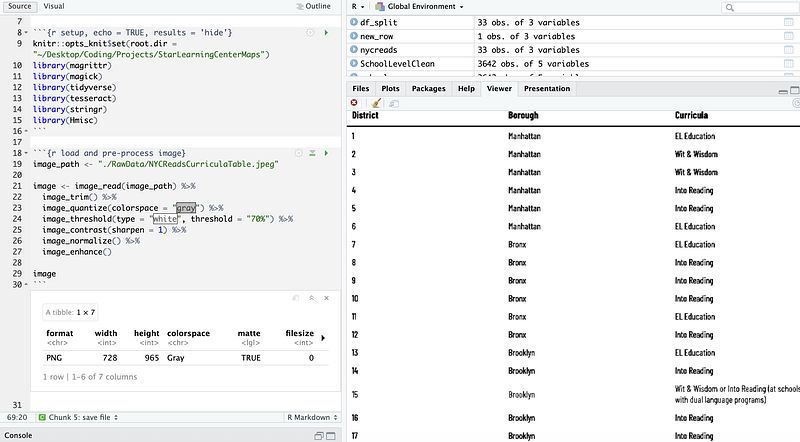Run the load and pre-process image chunk
This screenshot has height=442, width=800.
[x=326, y=152]
